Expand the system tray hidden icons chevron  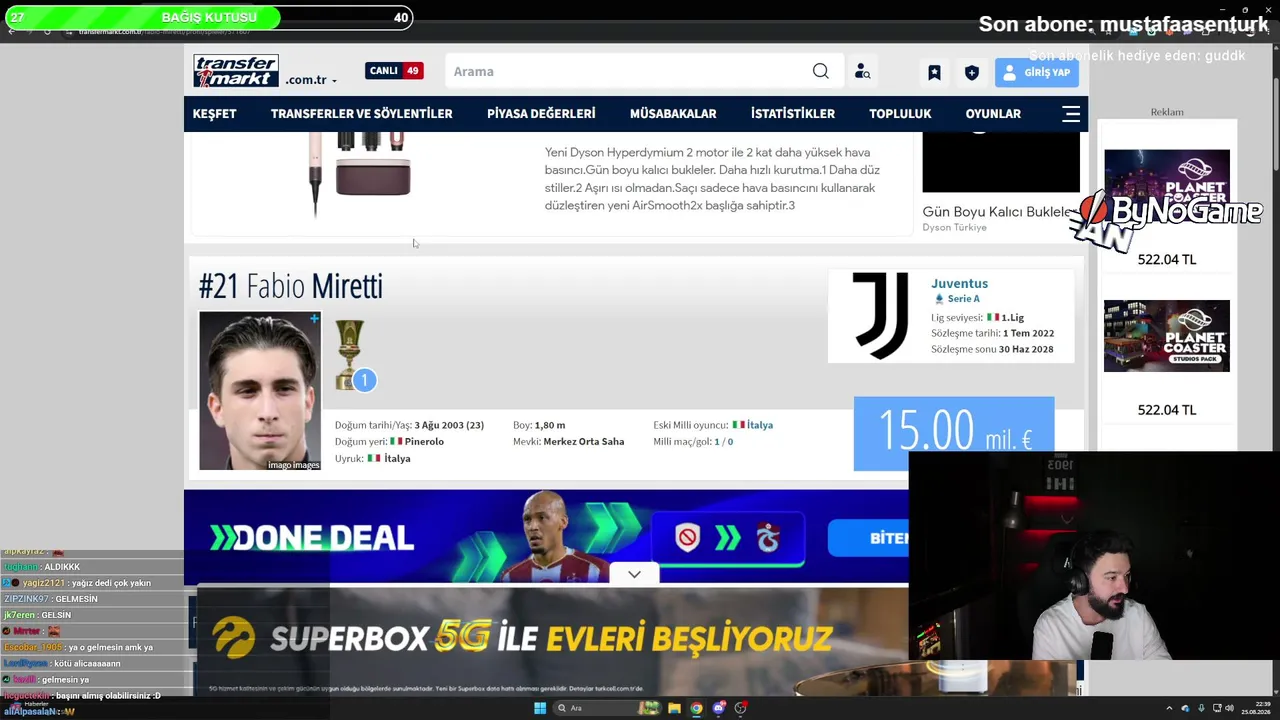1169,708
